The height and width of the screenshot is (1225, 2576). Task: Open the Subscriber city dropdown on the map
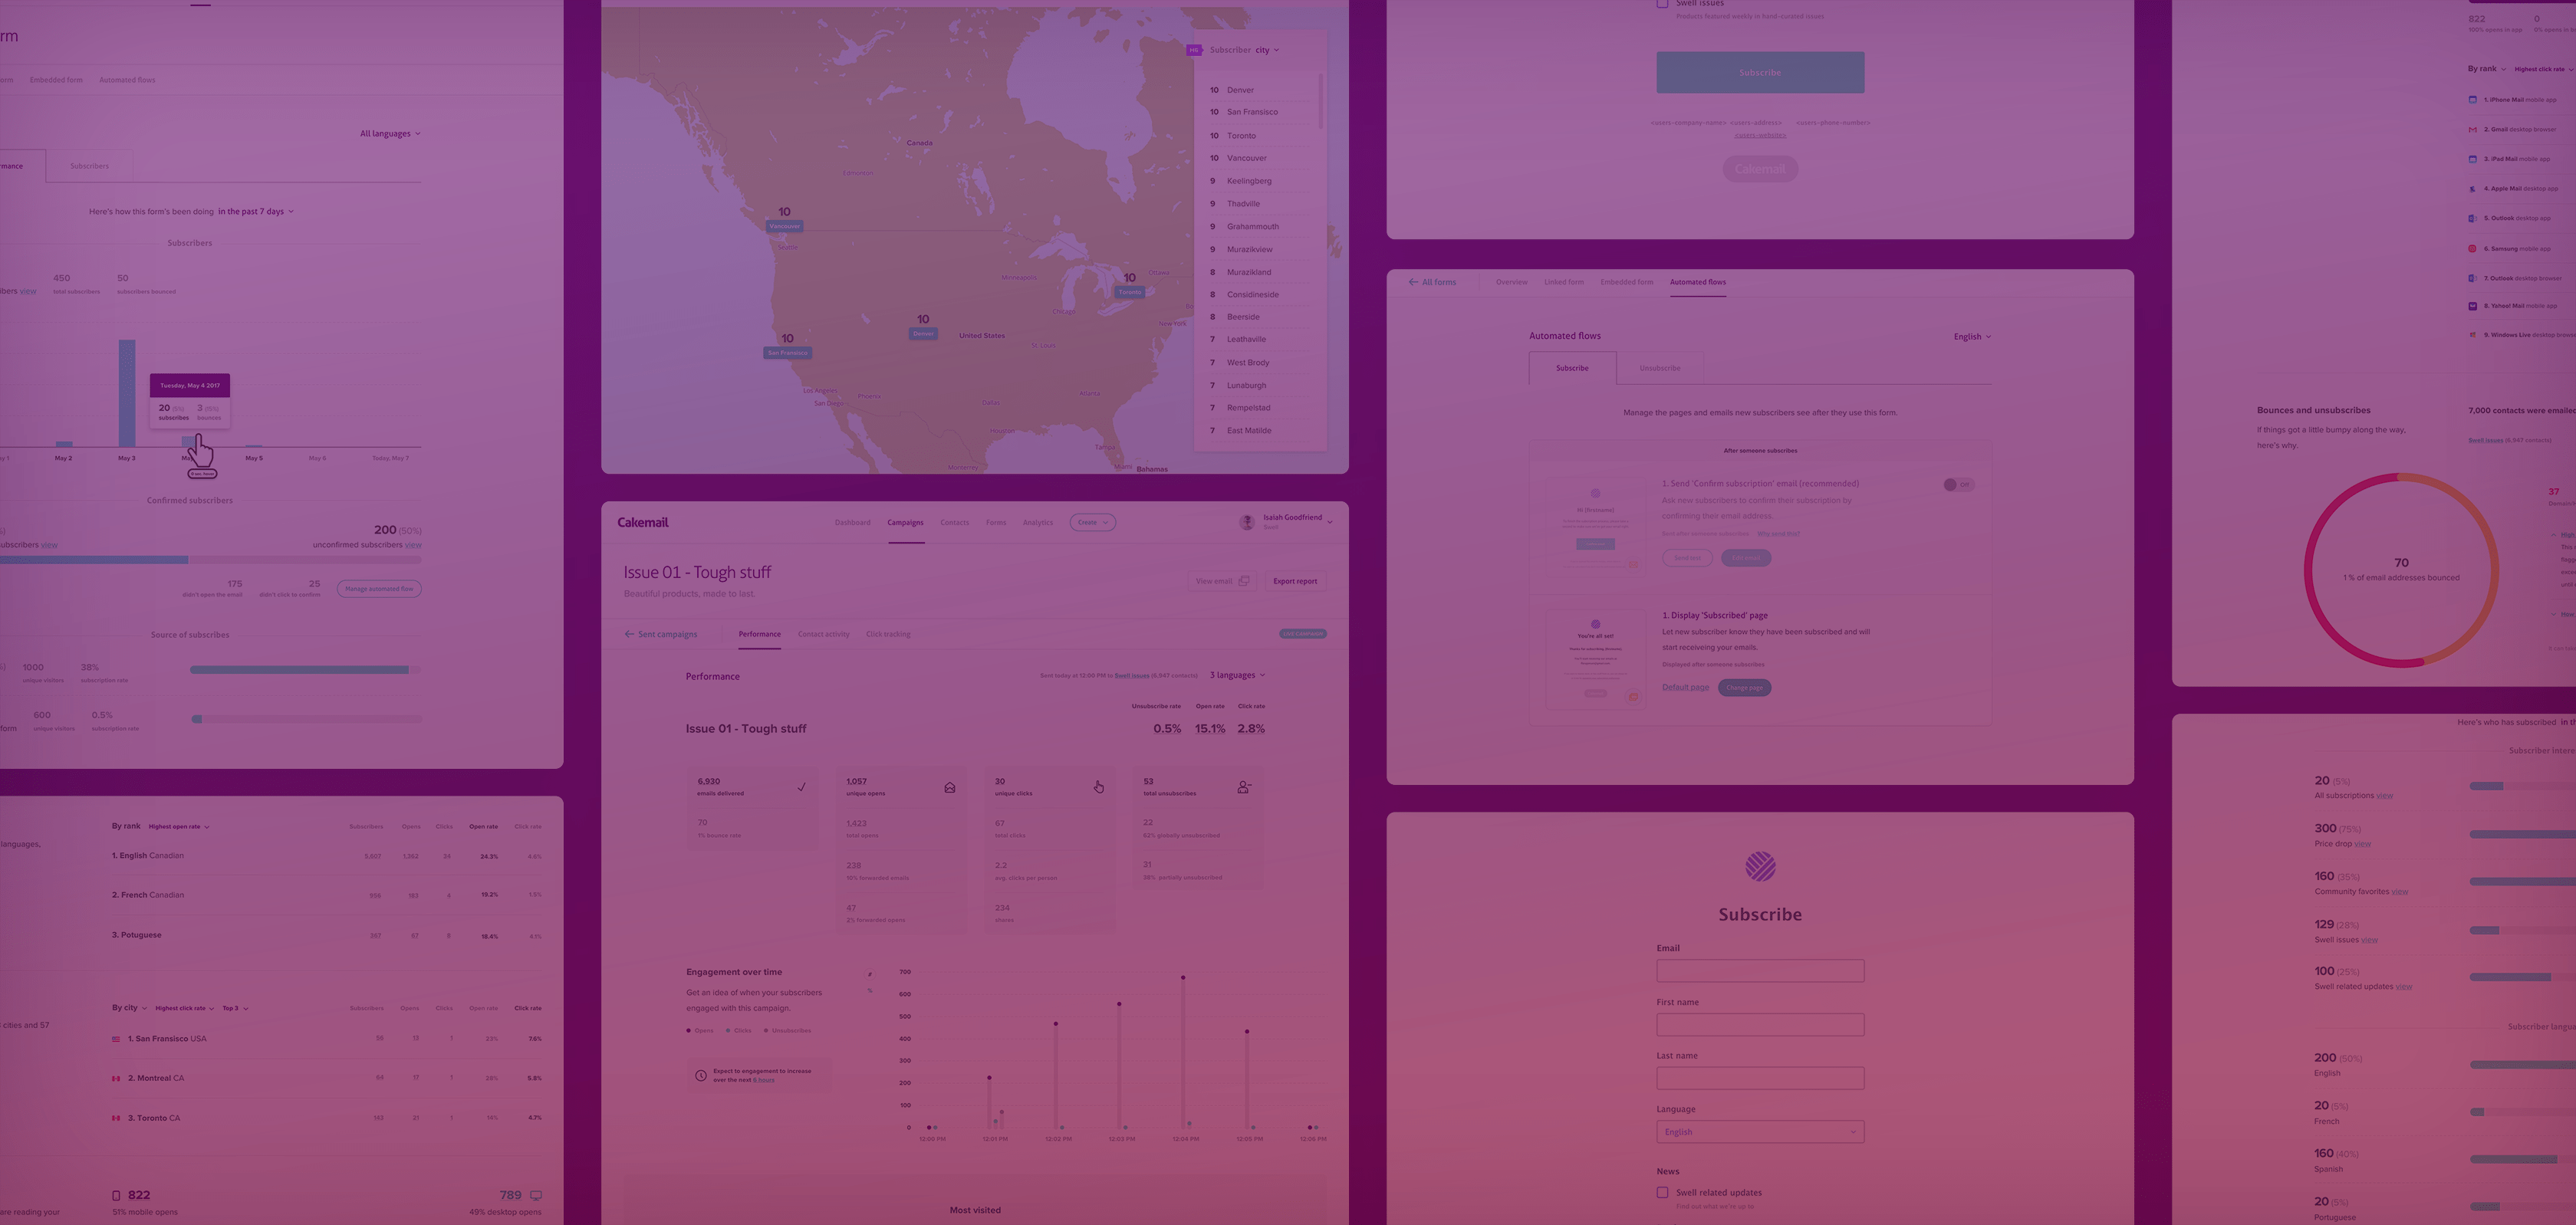(1264, 50)
